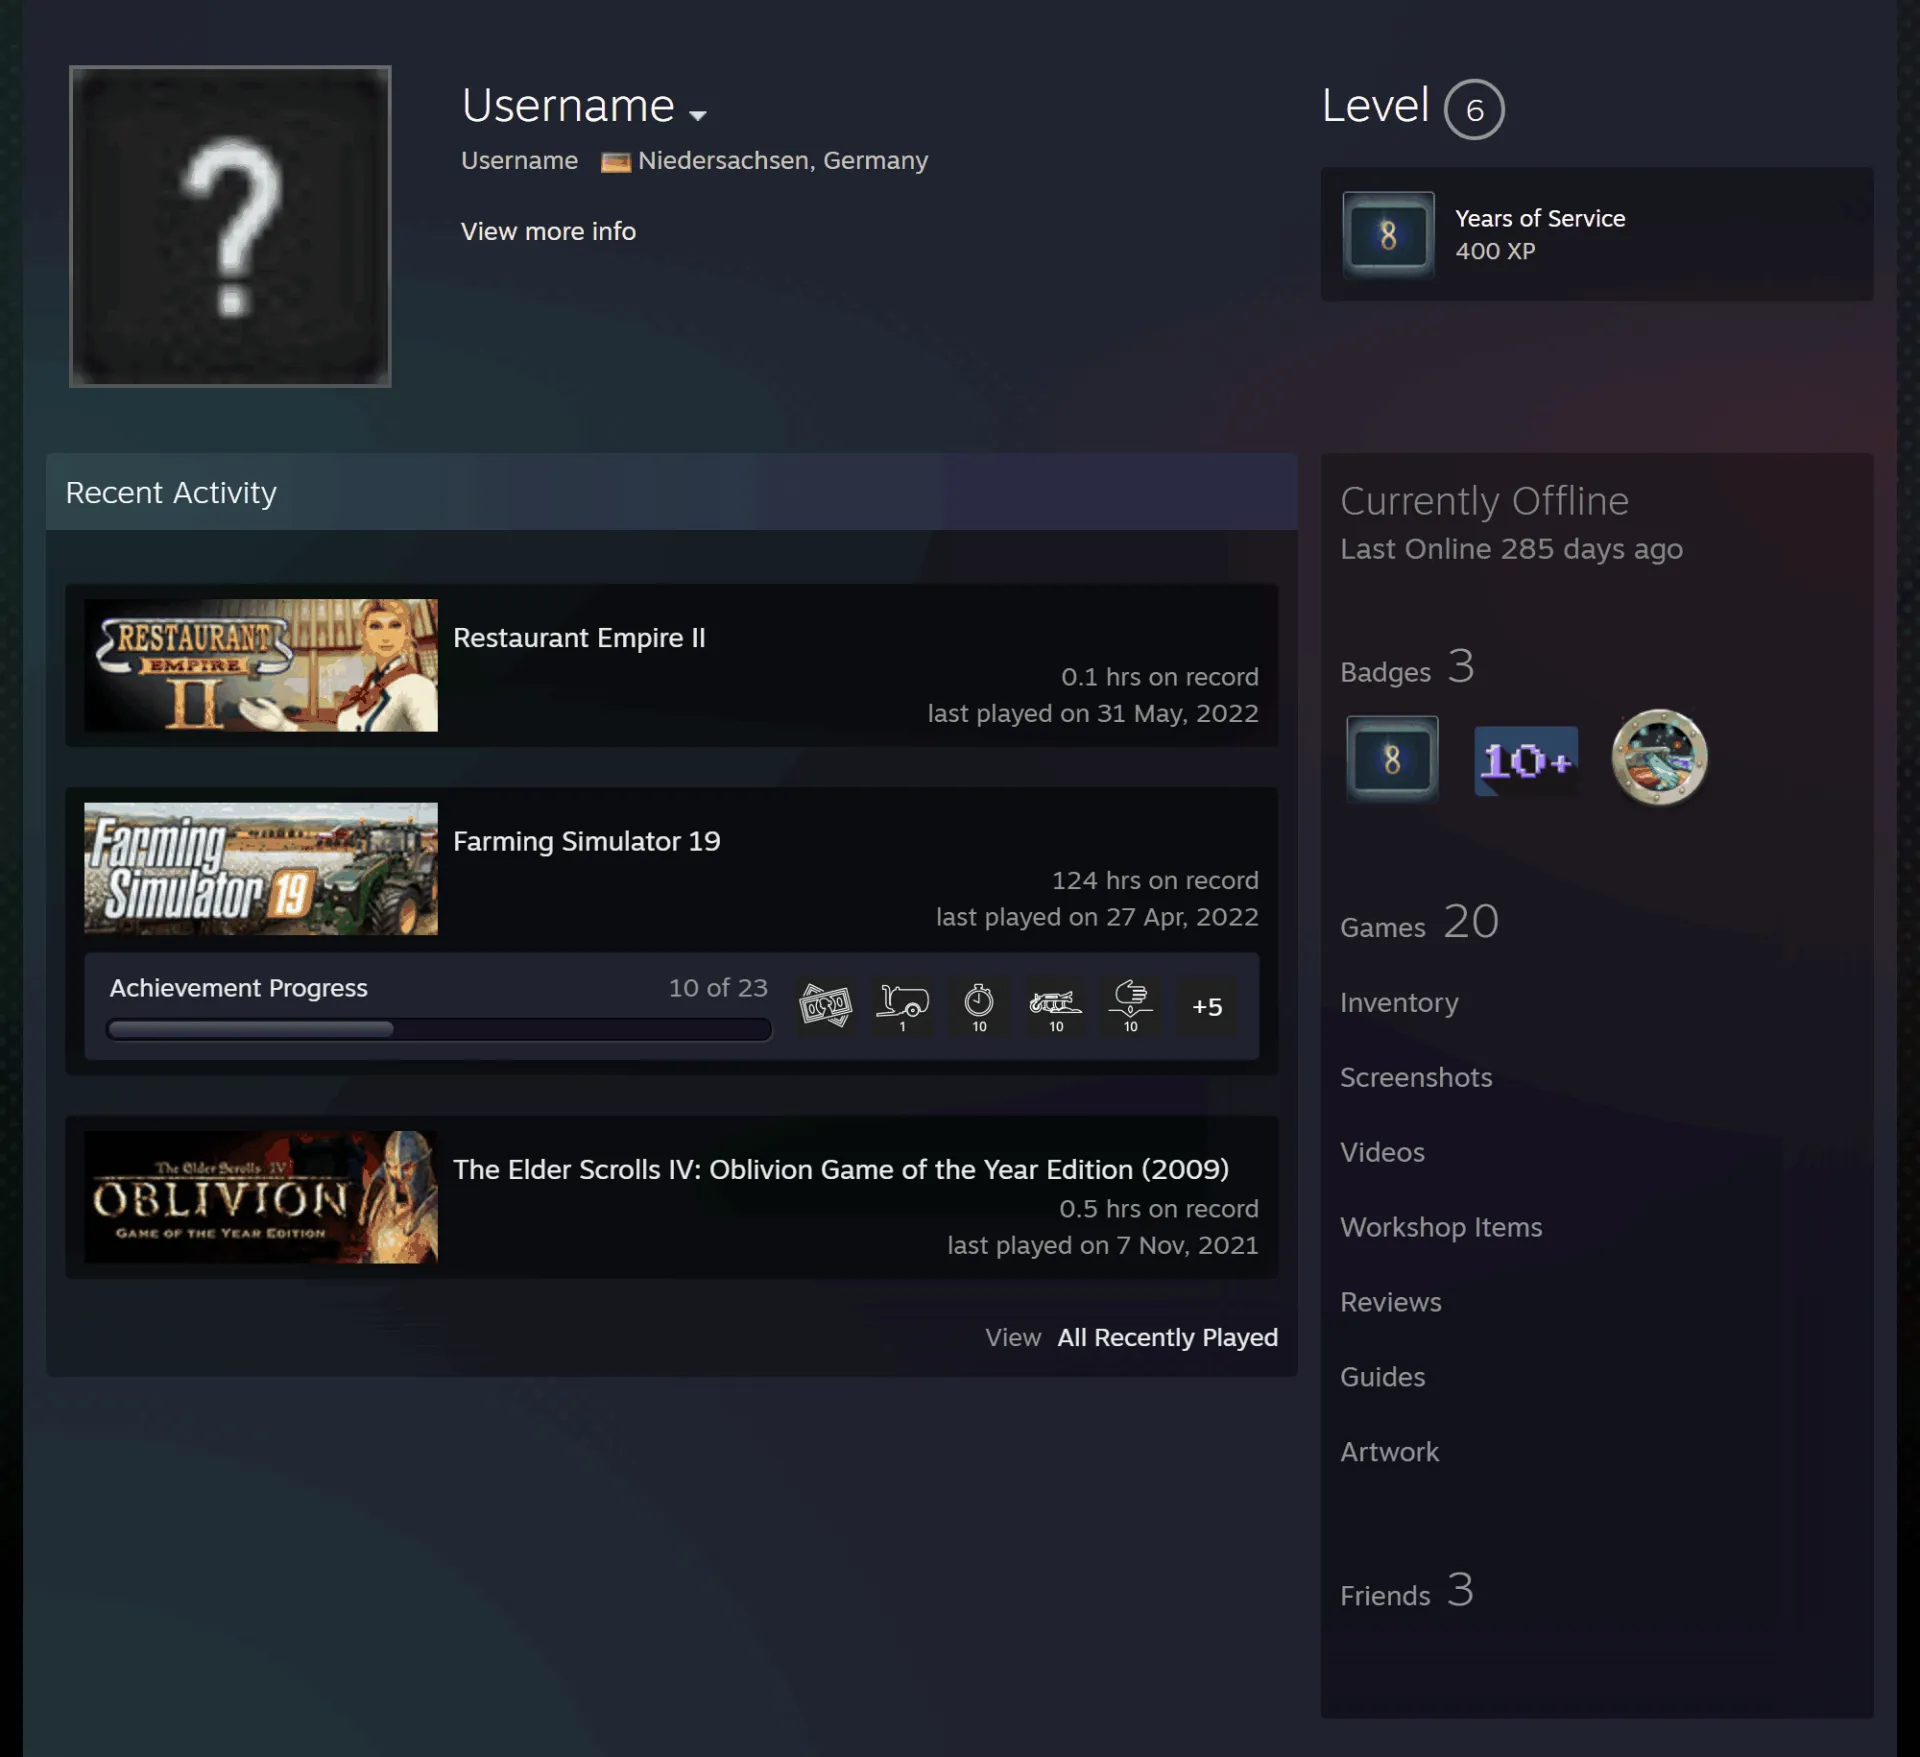
Task: Click the Achievement Progress bar
Action: pyautogui.click(x=439, y=1029)
